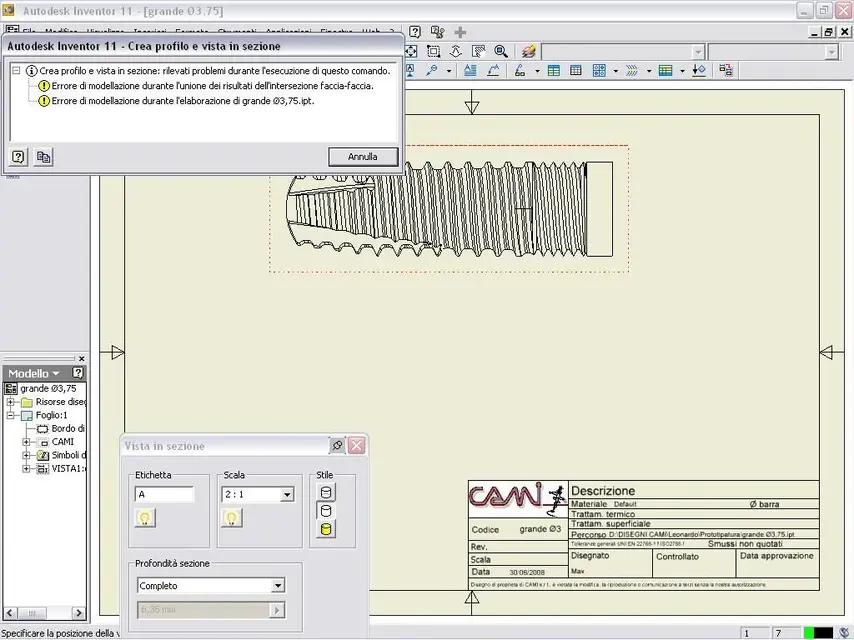Collapse the error message tree root node

pos(16,71)
